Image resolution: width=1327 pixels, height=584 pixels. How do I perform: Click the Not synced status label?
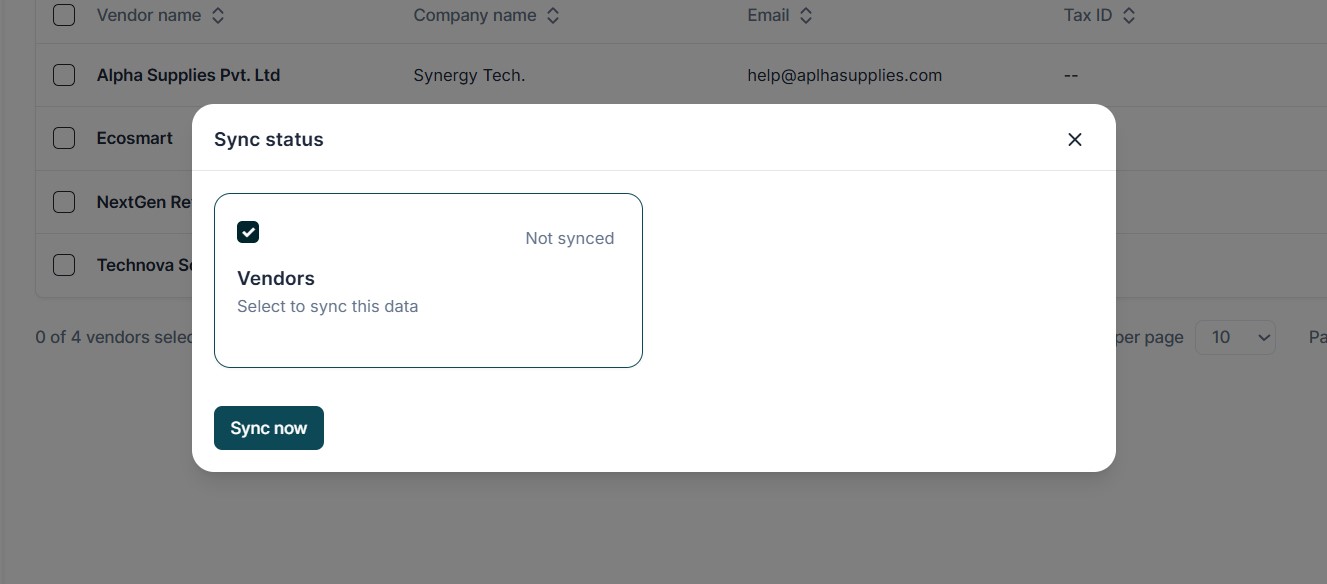point(570,238)
